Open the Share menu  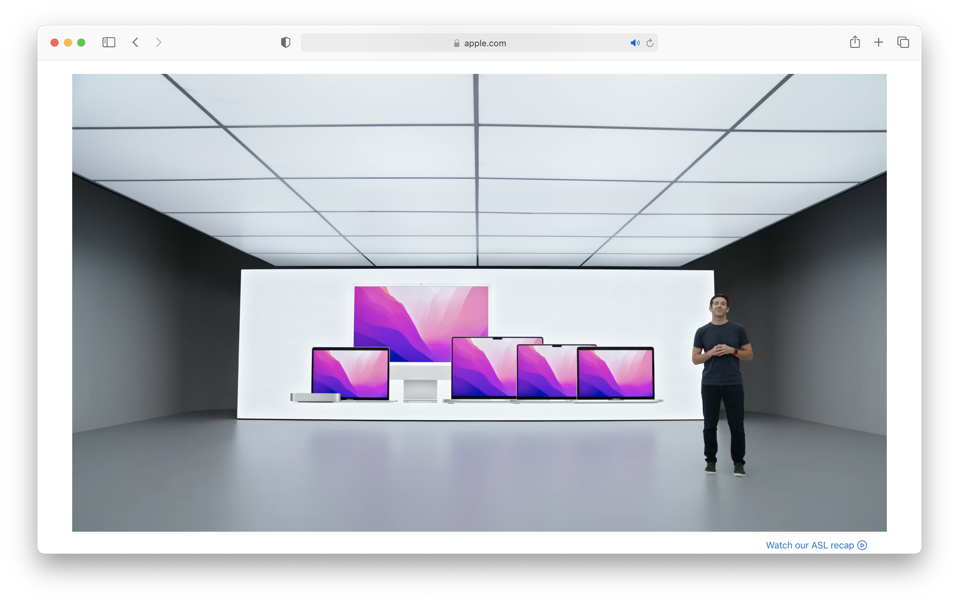pos(854,43)
